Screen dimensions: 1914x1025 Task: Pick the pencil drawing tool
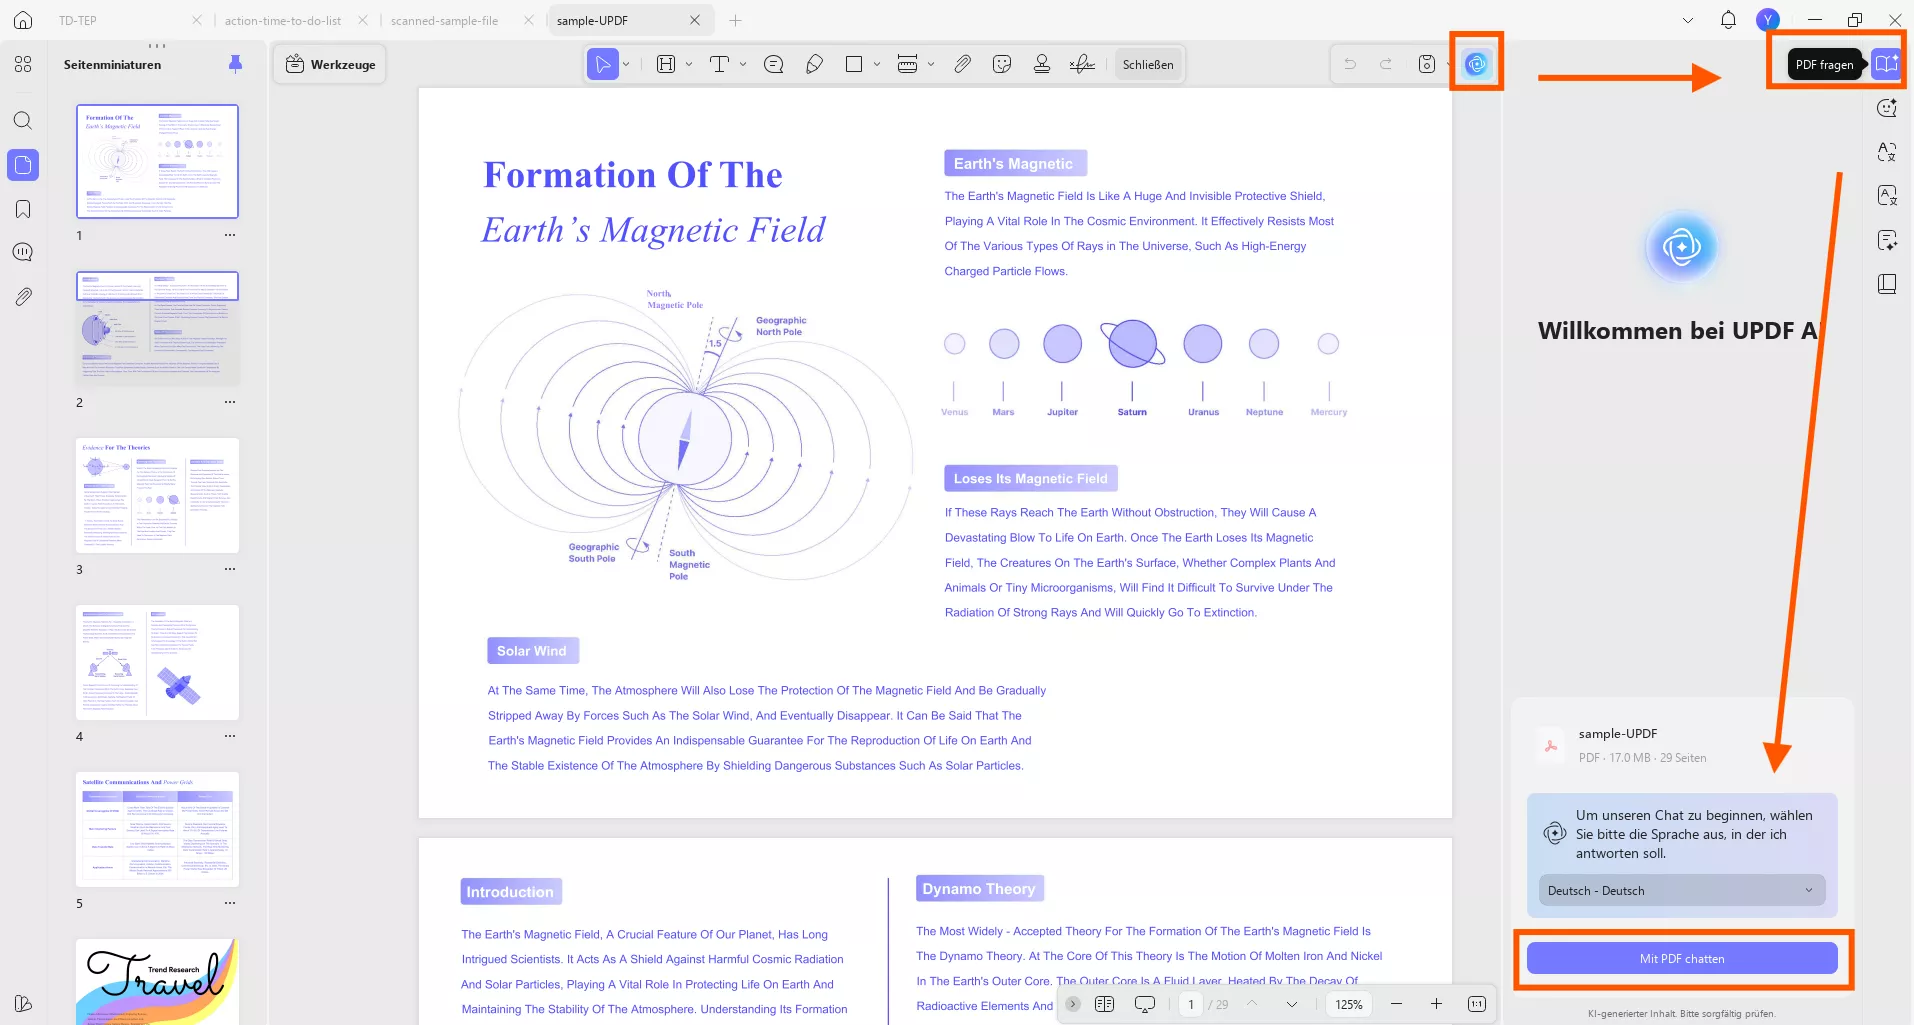(x=814, y=64)
